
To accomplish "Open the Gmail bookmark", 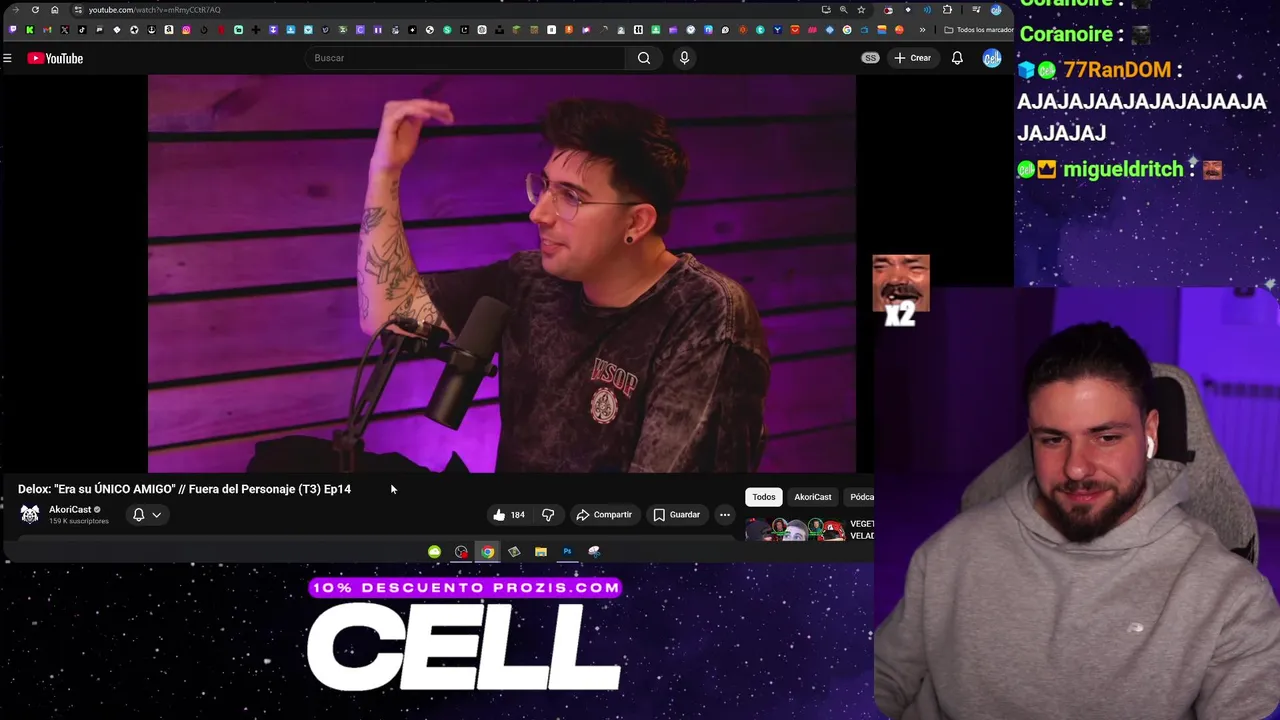I will click(x=47, y=29).
